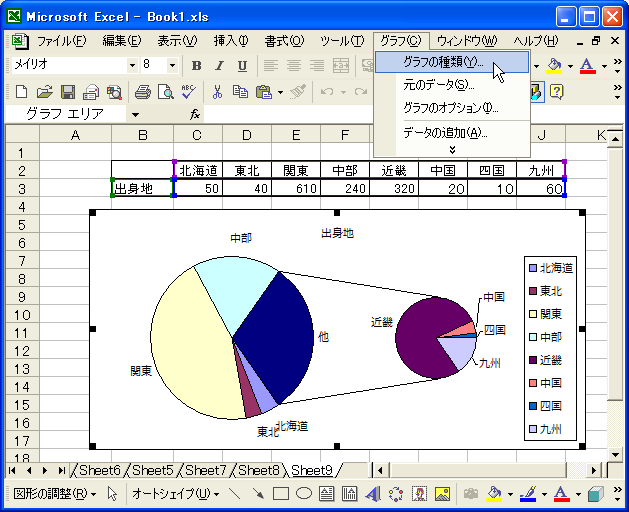Open 図形の調整 dropdown menu

[x=55, y=494]
